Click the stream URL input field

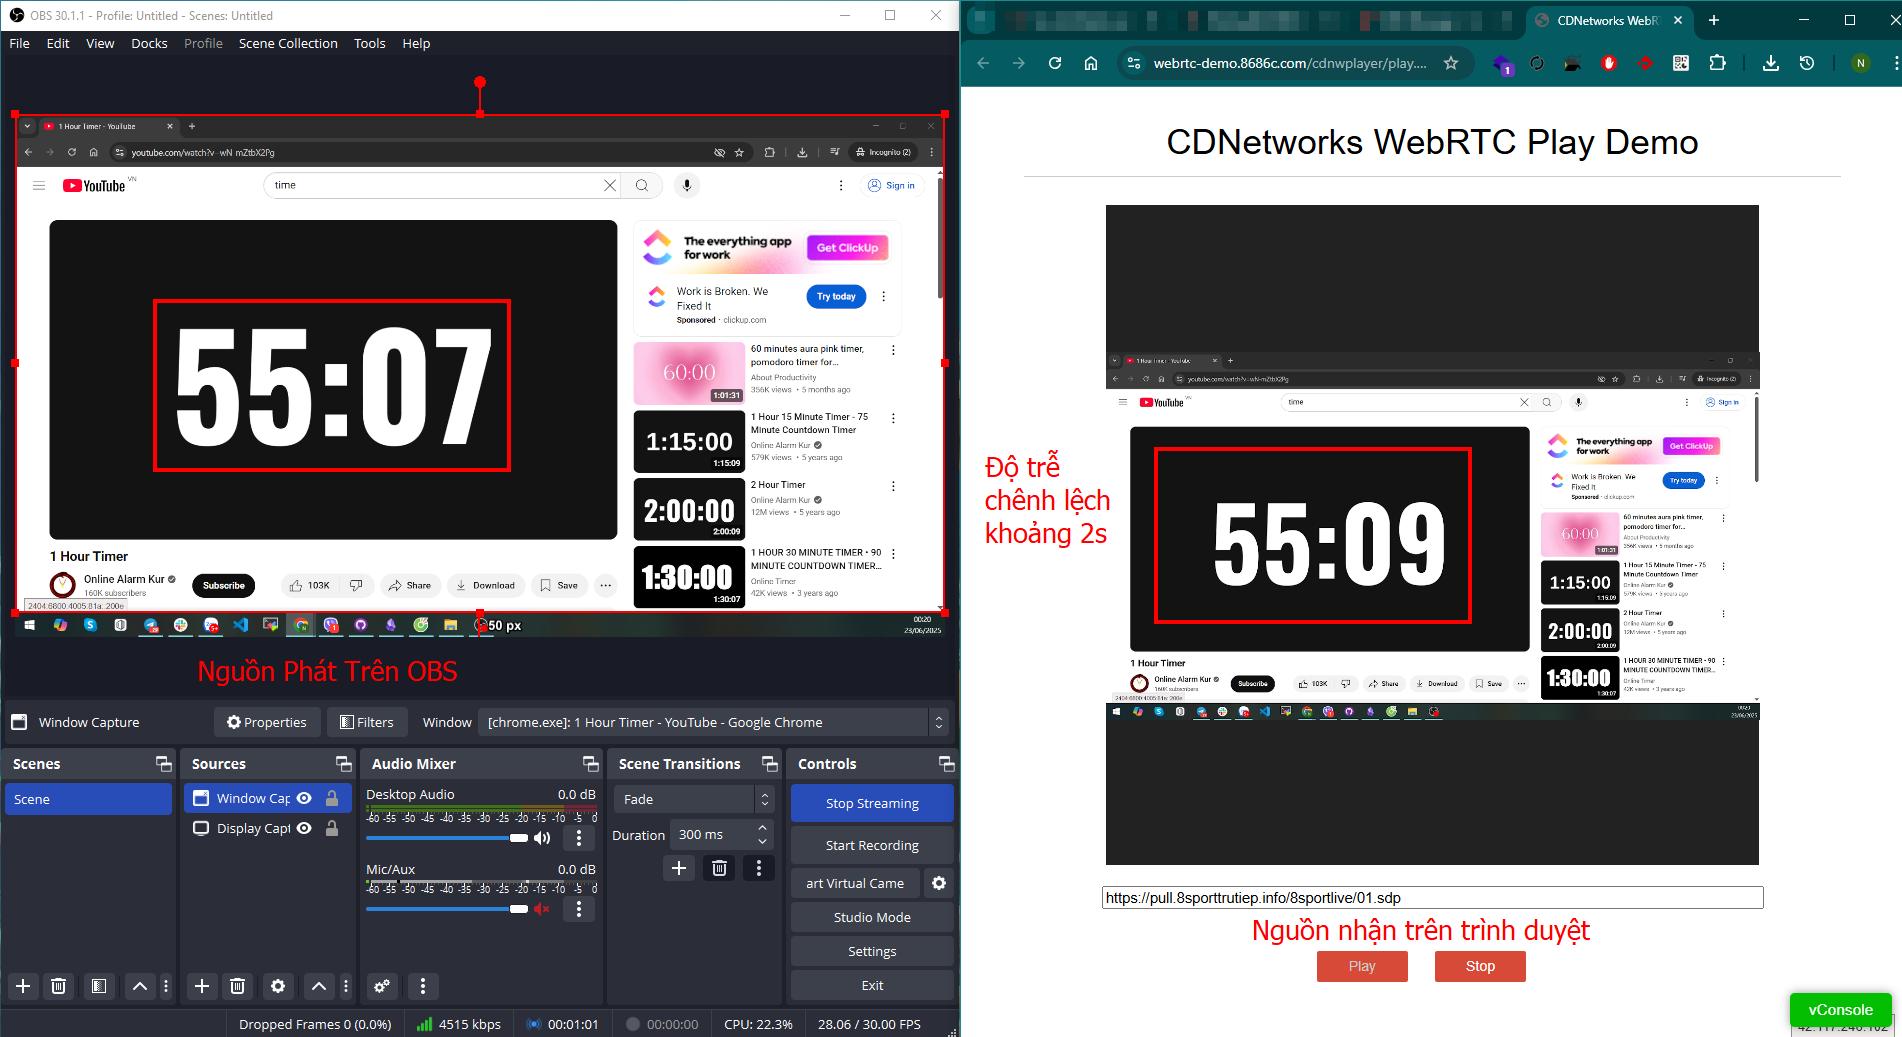pos(1431,898)
